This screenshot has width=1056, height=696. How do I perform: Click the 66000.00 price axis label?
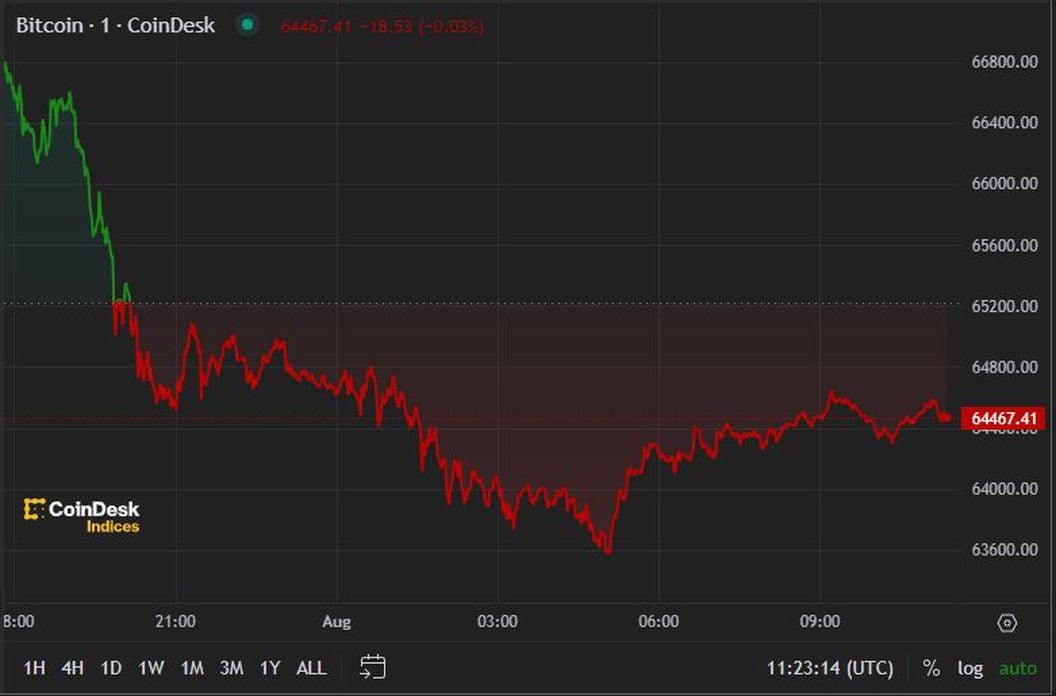pyautogui.click(x=1004, y=183)
